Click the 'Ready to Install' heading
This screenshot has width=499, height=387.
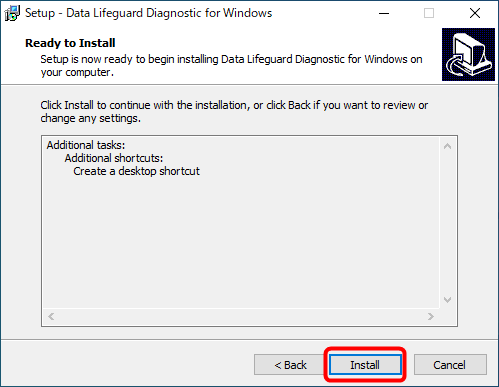pyautogui.click(x=70, y=43)
